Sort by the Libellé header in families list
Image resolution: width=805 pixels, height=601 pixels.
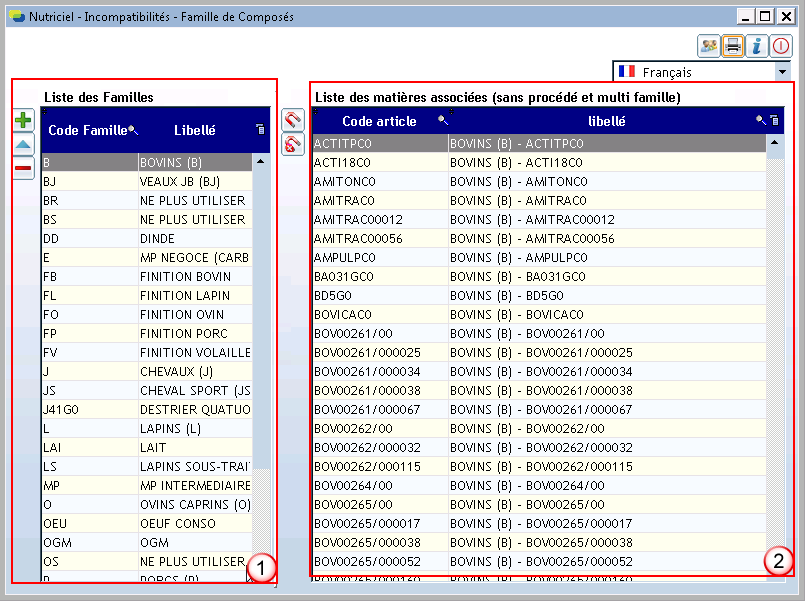195,130
